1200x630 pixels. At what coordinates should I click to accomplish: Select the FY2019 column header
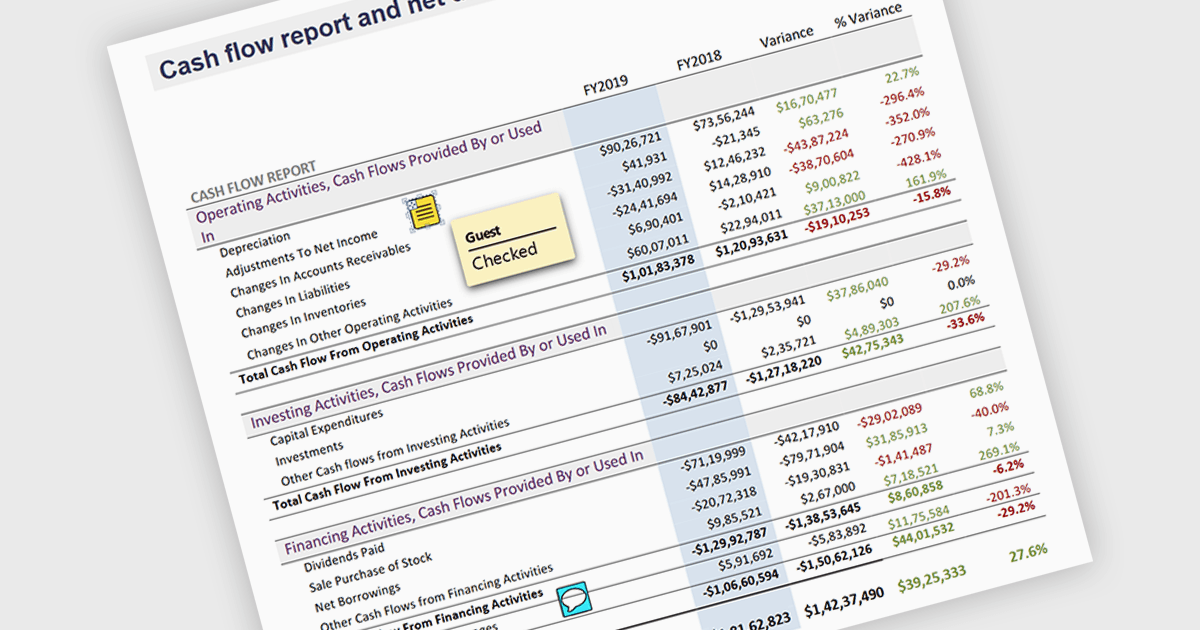[x=606, y=86]
